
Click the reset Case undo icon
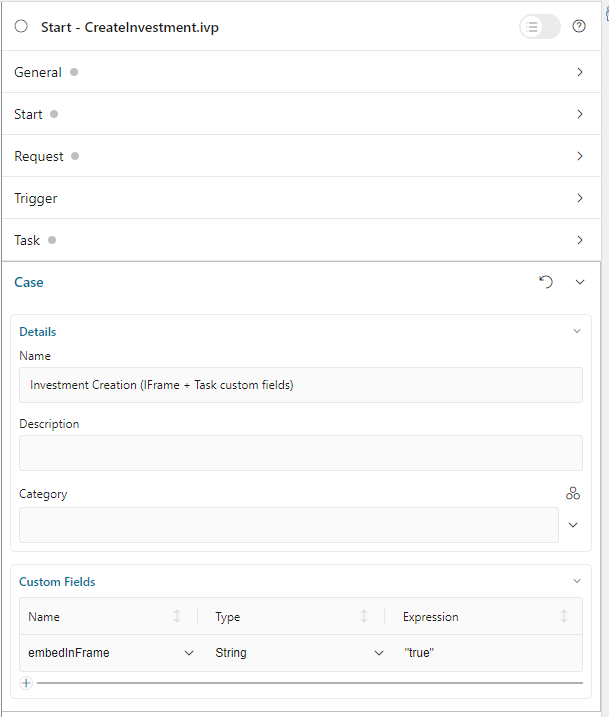coord(546,282)
